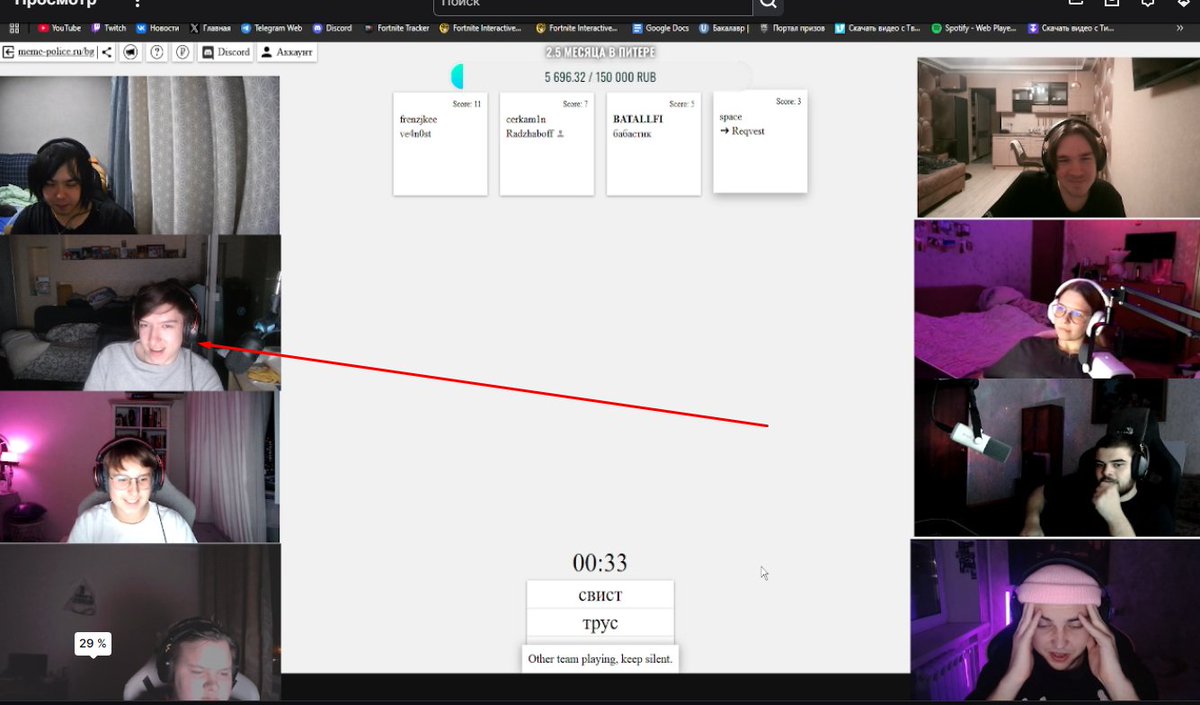The image size is (1200, 705).
Task: Select the webcam showing the 29 % tooltip
Action: click(x=140, y=622)
